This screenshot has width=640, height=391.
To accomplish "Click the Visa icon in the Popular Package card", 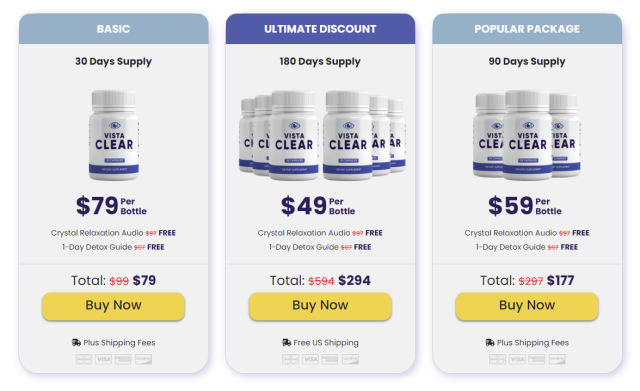I will tap(517, 359).
